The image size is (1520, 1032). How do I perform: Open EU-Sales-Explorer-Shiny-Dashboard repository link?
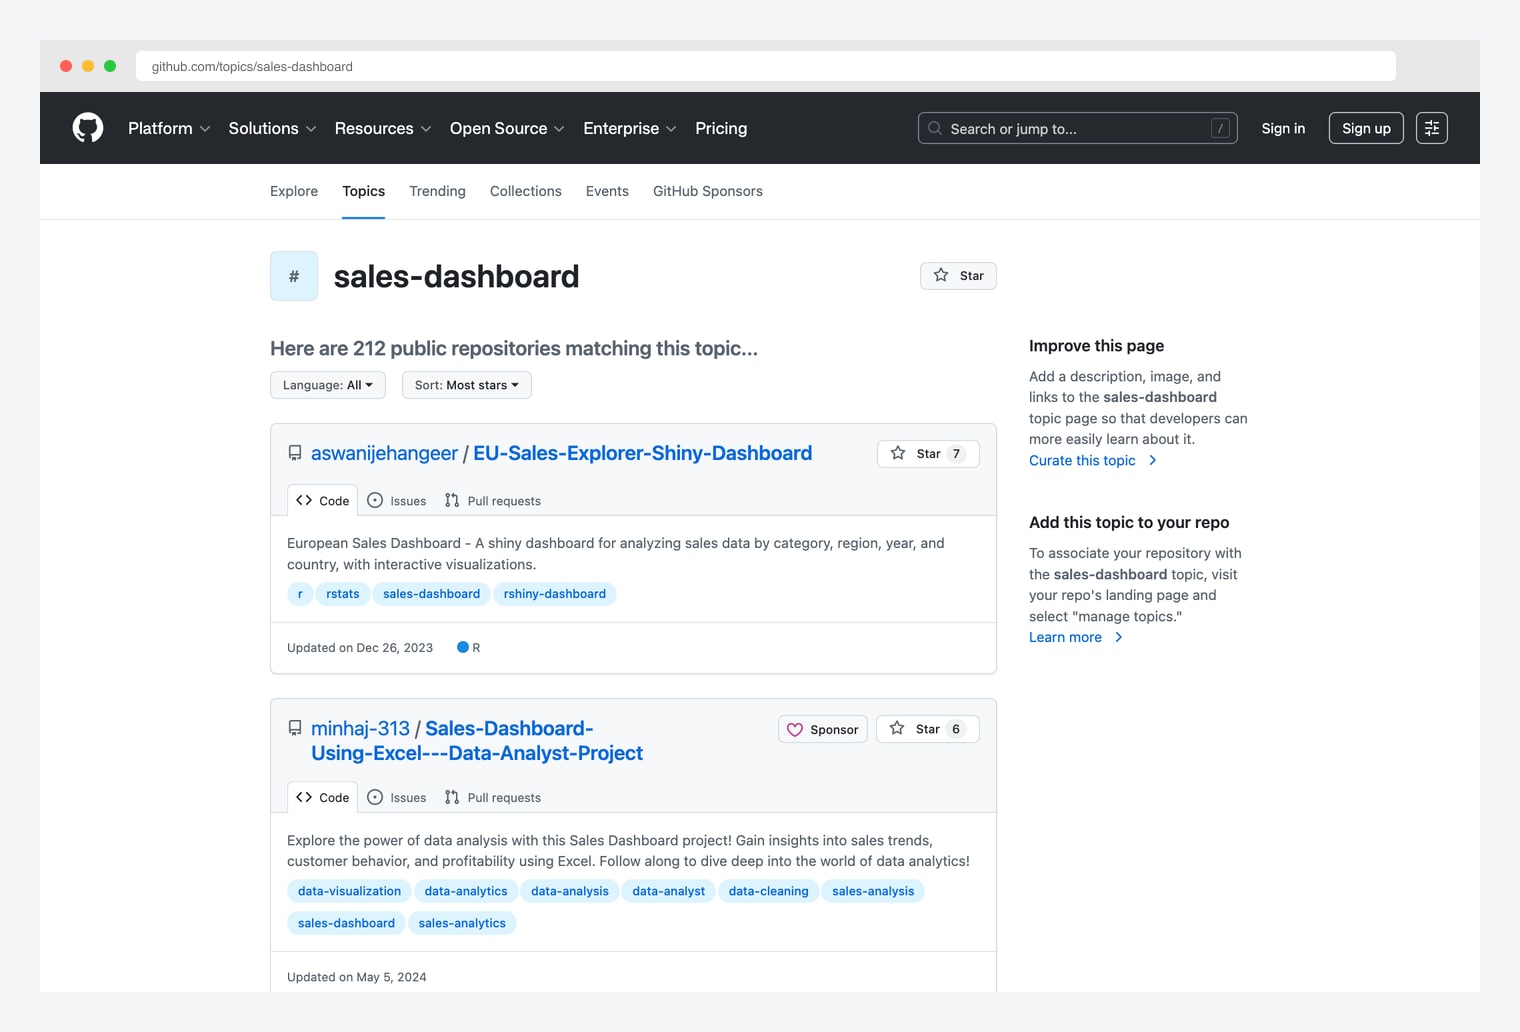[x=642, y=453]
